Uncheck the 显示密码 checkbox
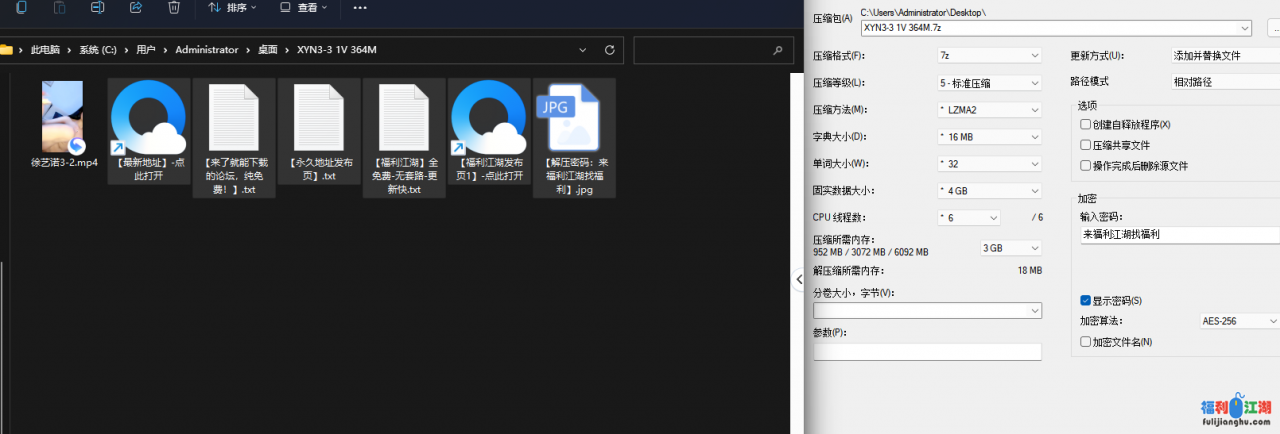The width and height of the screenshot is (1280, 434). pos(1086,301)
